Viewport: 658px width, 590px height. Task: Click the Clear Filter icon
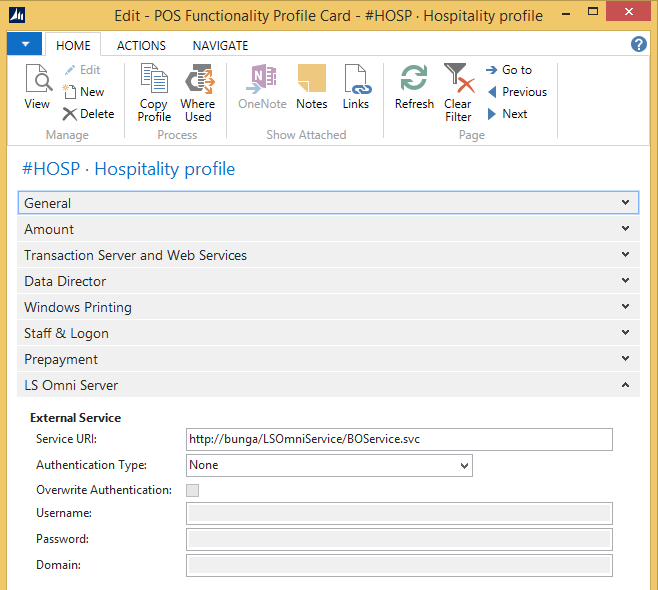458,92
